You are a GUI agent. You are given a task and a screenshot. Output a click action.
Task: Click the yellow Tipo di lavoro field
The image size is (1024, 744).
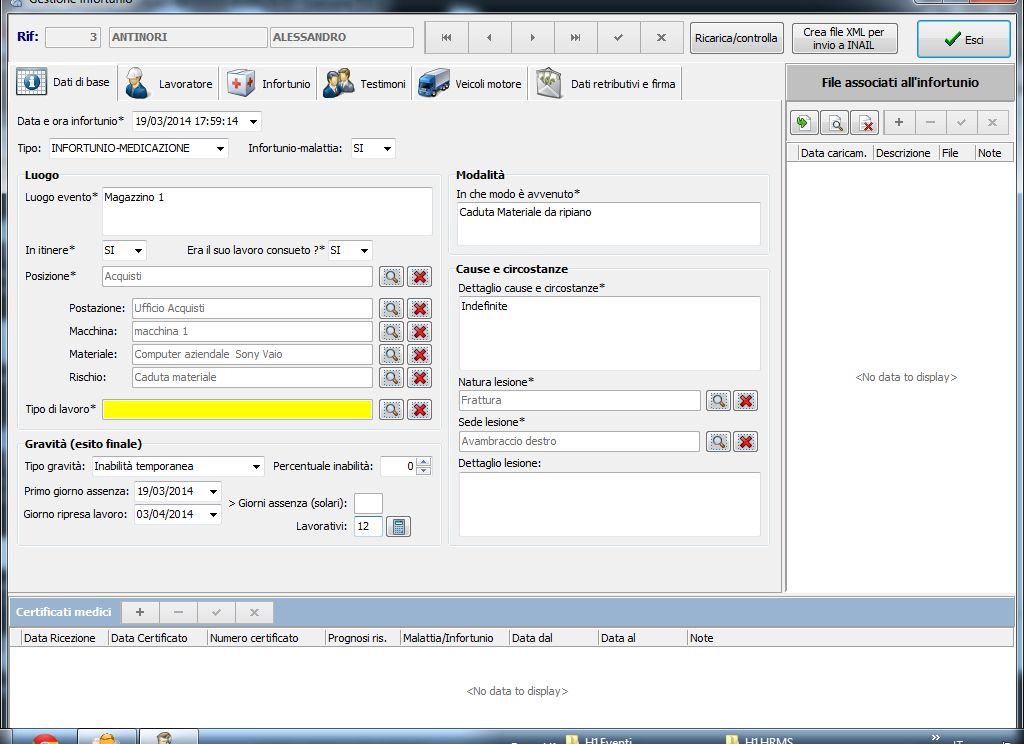pos(238,409)
